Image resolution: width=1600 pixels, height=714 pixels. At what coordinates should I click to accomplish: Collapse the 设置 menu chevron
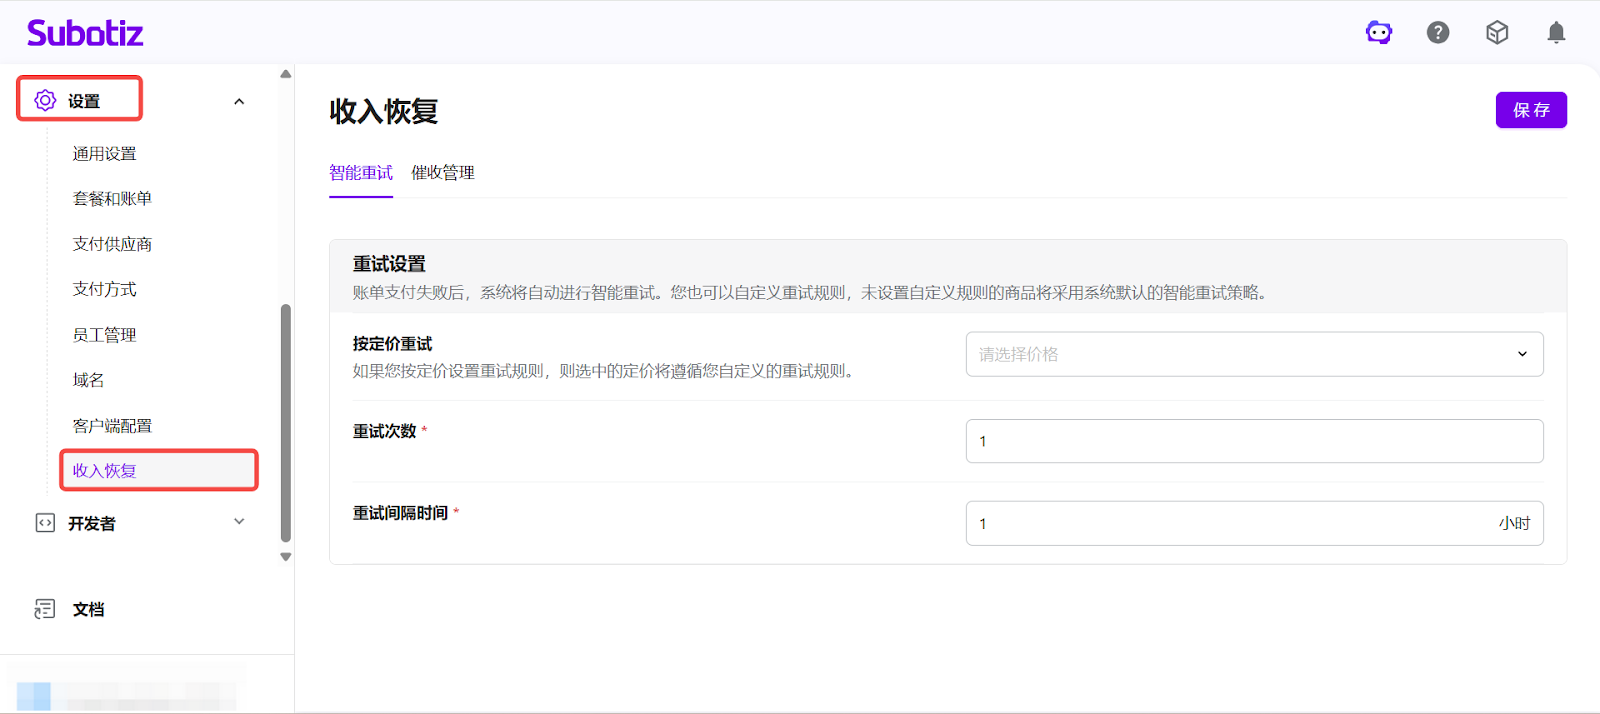[x=239, y=101]
